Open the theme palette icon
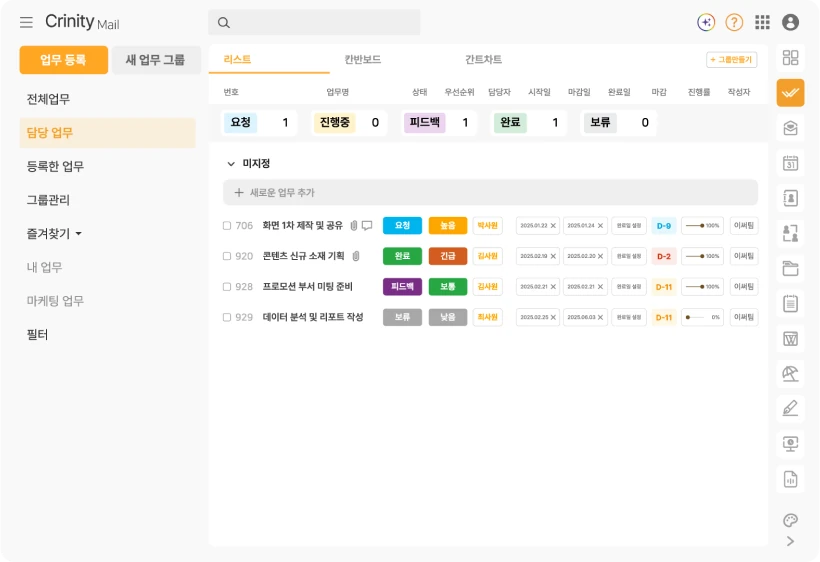820x562 pixels. (x=790, y=520)
